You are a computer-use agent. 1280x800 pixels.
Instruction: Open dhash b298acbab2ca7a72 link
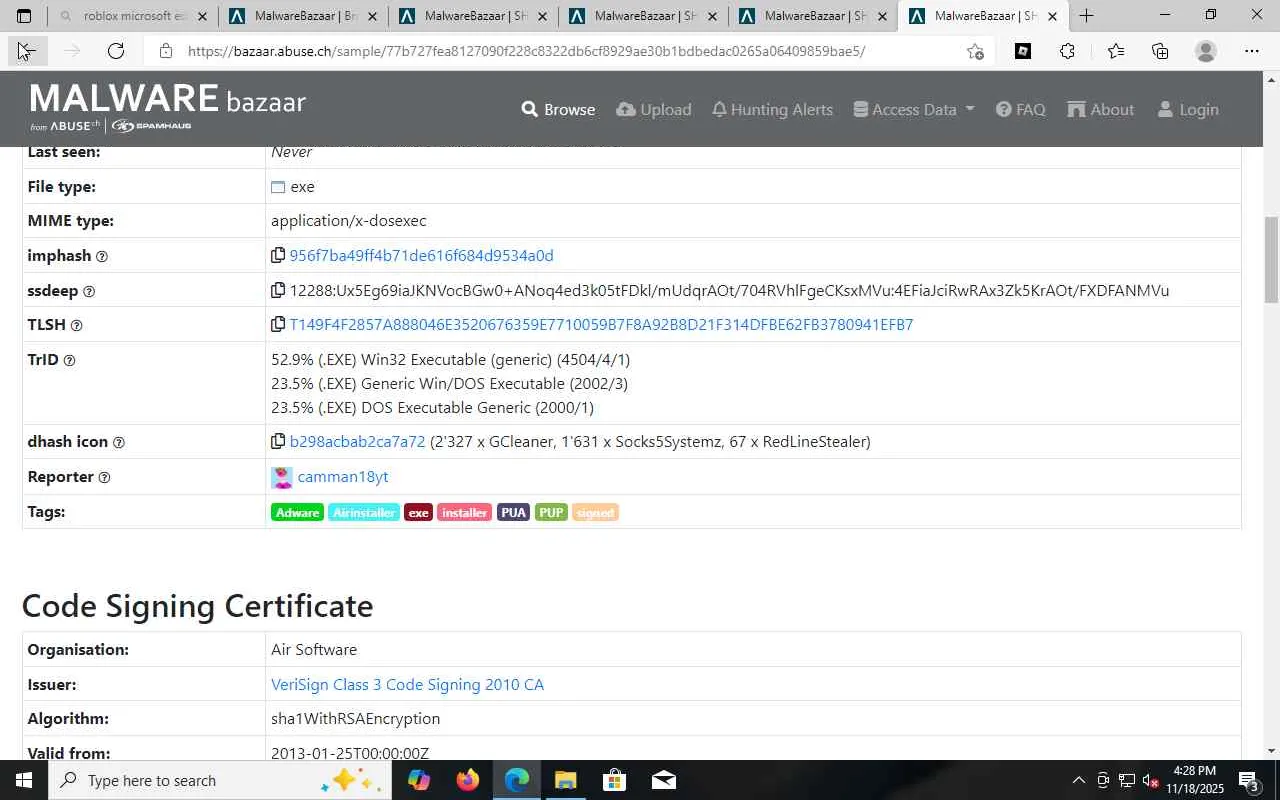(x=357, y=442)
